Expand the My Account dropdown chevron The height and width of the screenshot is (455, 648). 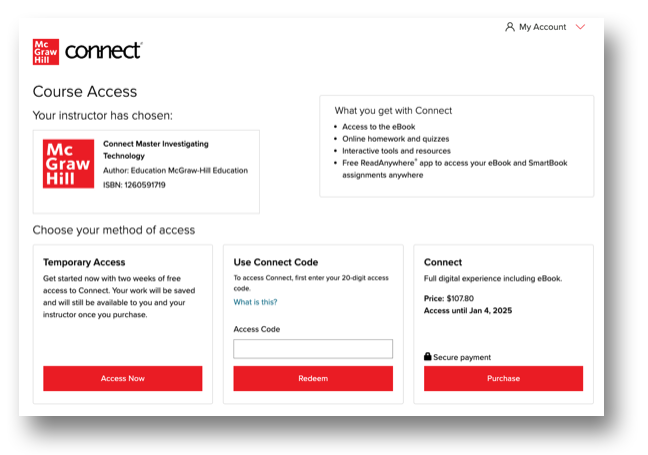coord(581,27)
